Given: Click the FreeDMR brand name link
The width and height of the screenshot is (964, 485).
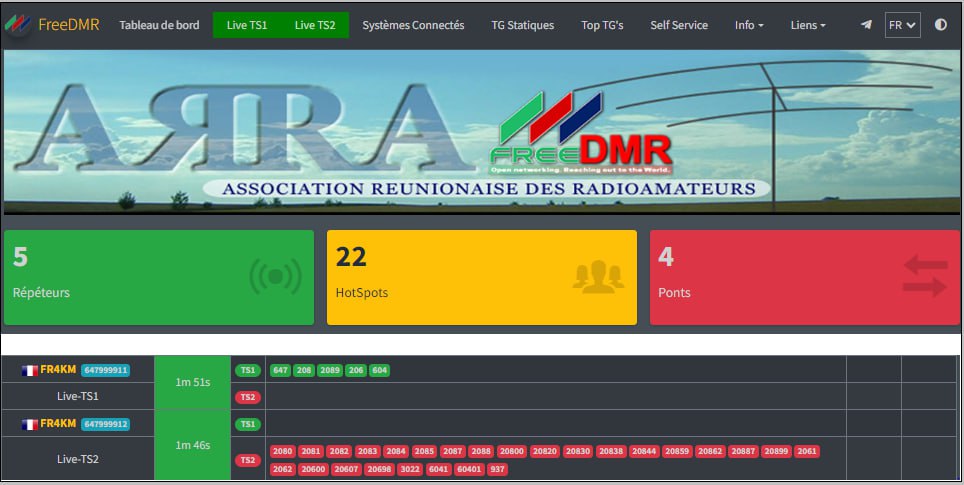Looking at the screenshot, I should click(x=69, y=25).
